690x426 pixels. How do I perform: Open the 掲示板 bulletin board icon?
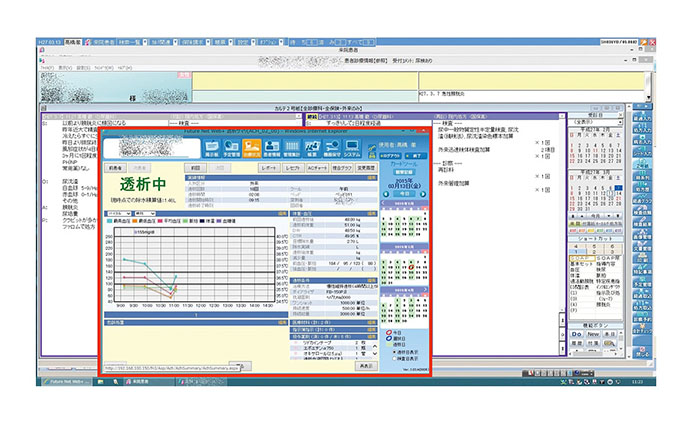click(x=212, y=149)
